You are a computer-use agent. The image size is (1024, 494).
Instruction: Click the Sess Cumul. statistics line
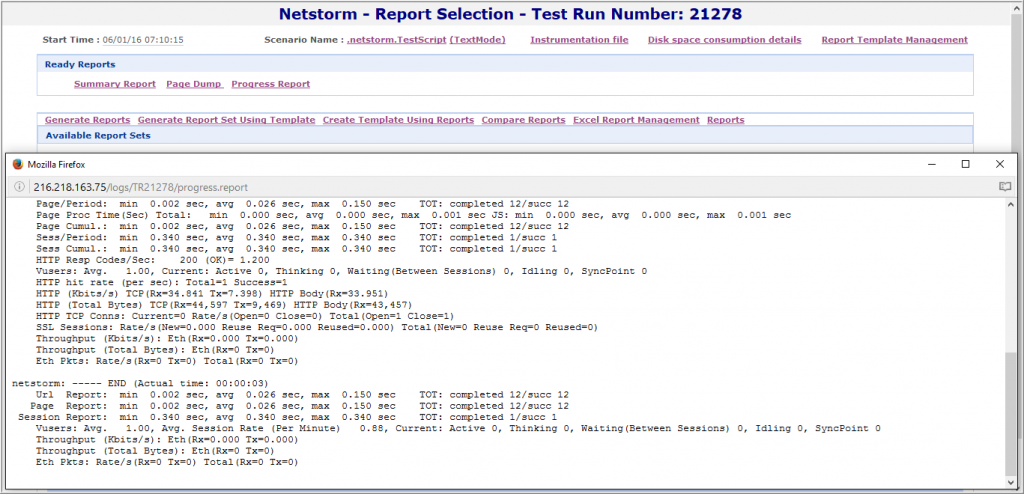point(296,249)
